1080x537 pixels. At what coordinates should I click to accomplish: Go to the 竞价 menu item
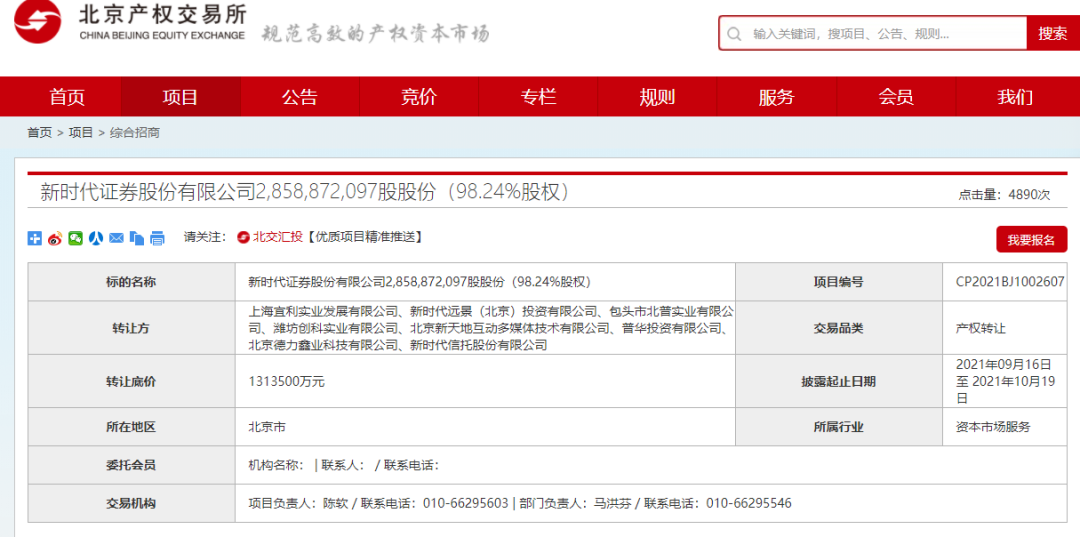coord(419,97)
